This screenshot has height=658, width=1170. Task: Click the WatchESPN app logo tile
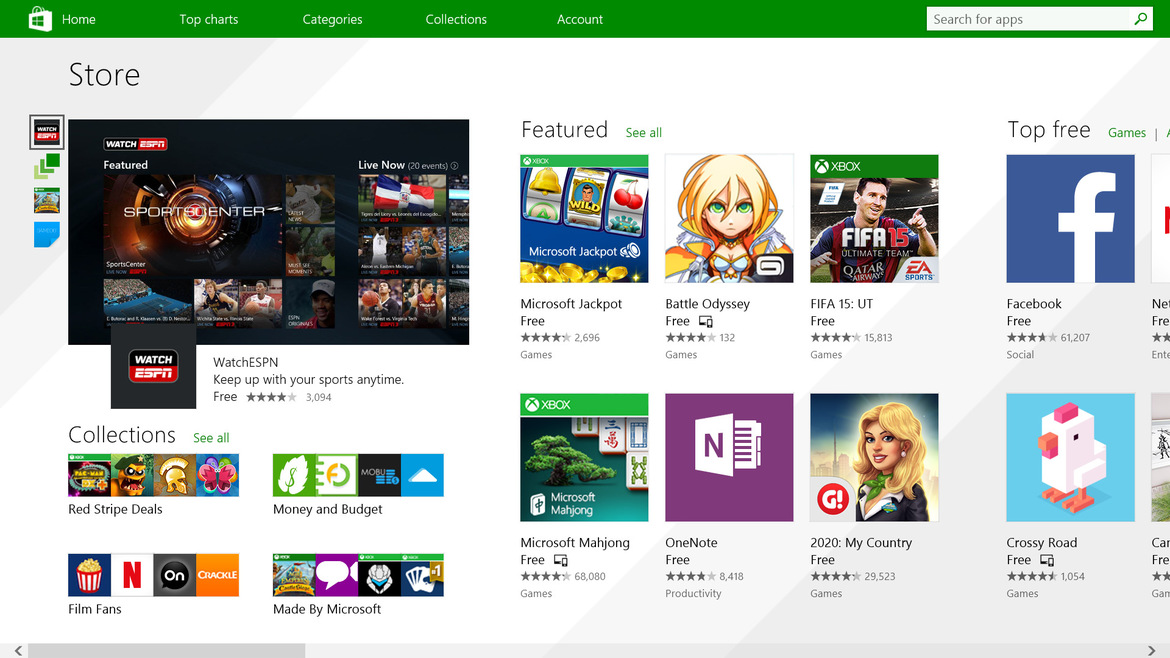tap(154, 367)
